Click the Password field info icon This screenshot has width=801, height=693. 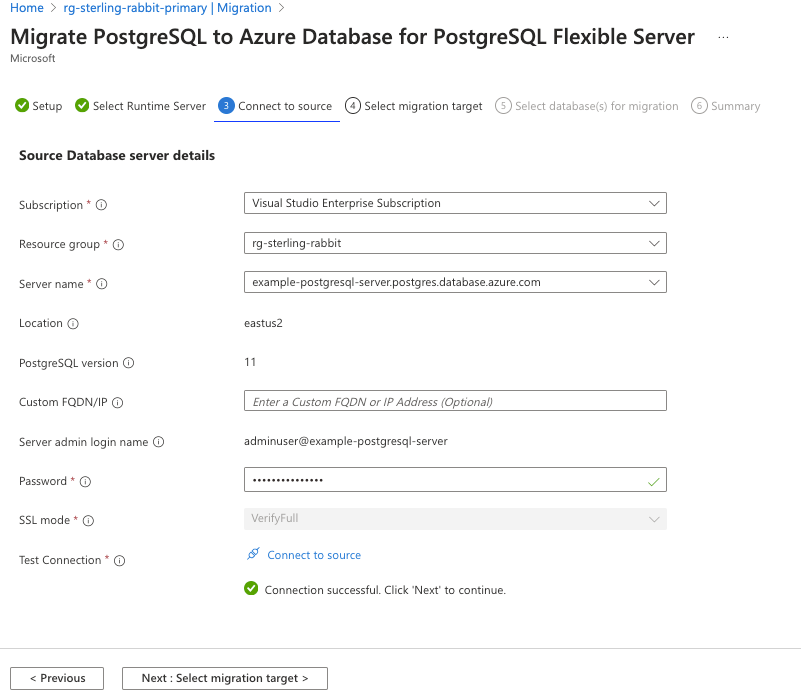[85, 482]
